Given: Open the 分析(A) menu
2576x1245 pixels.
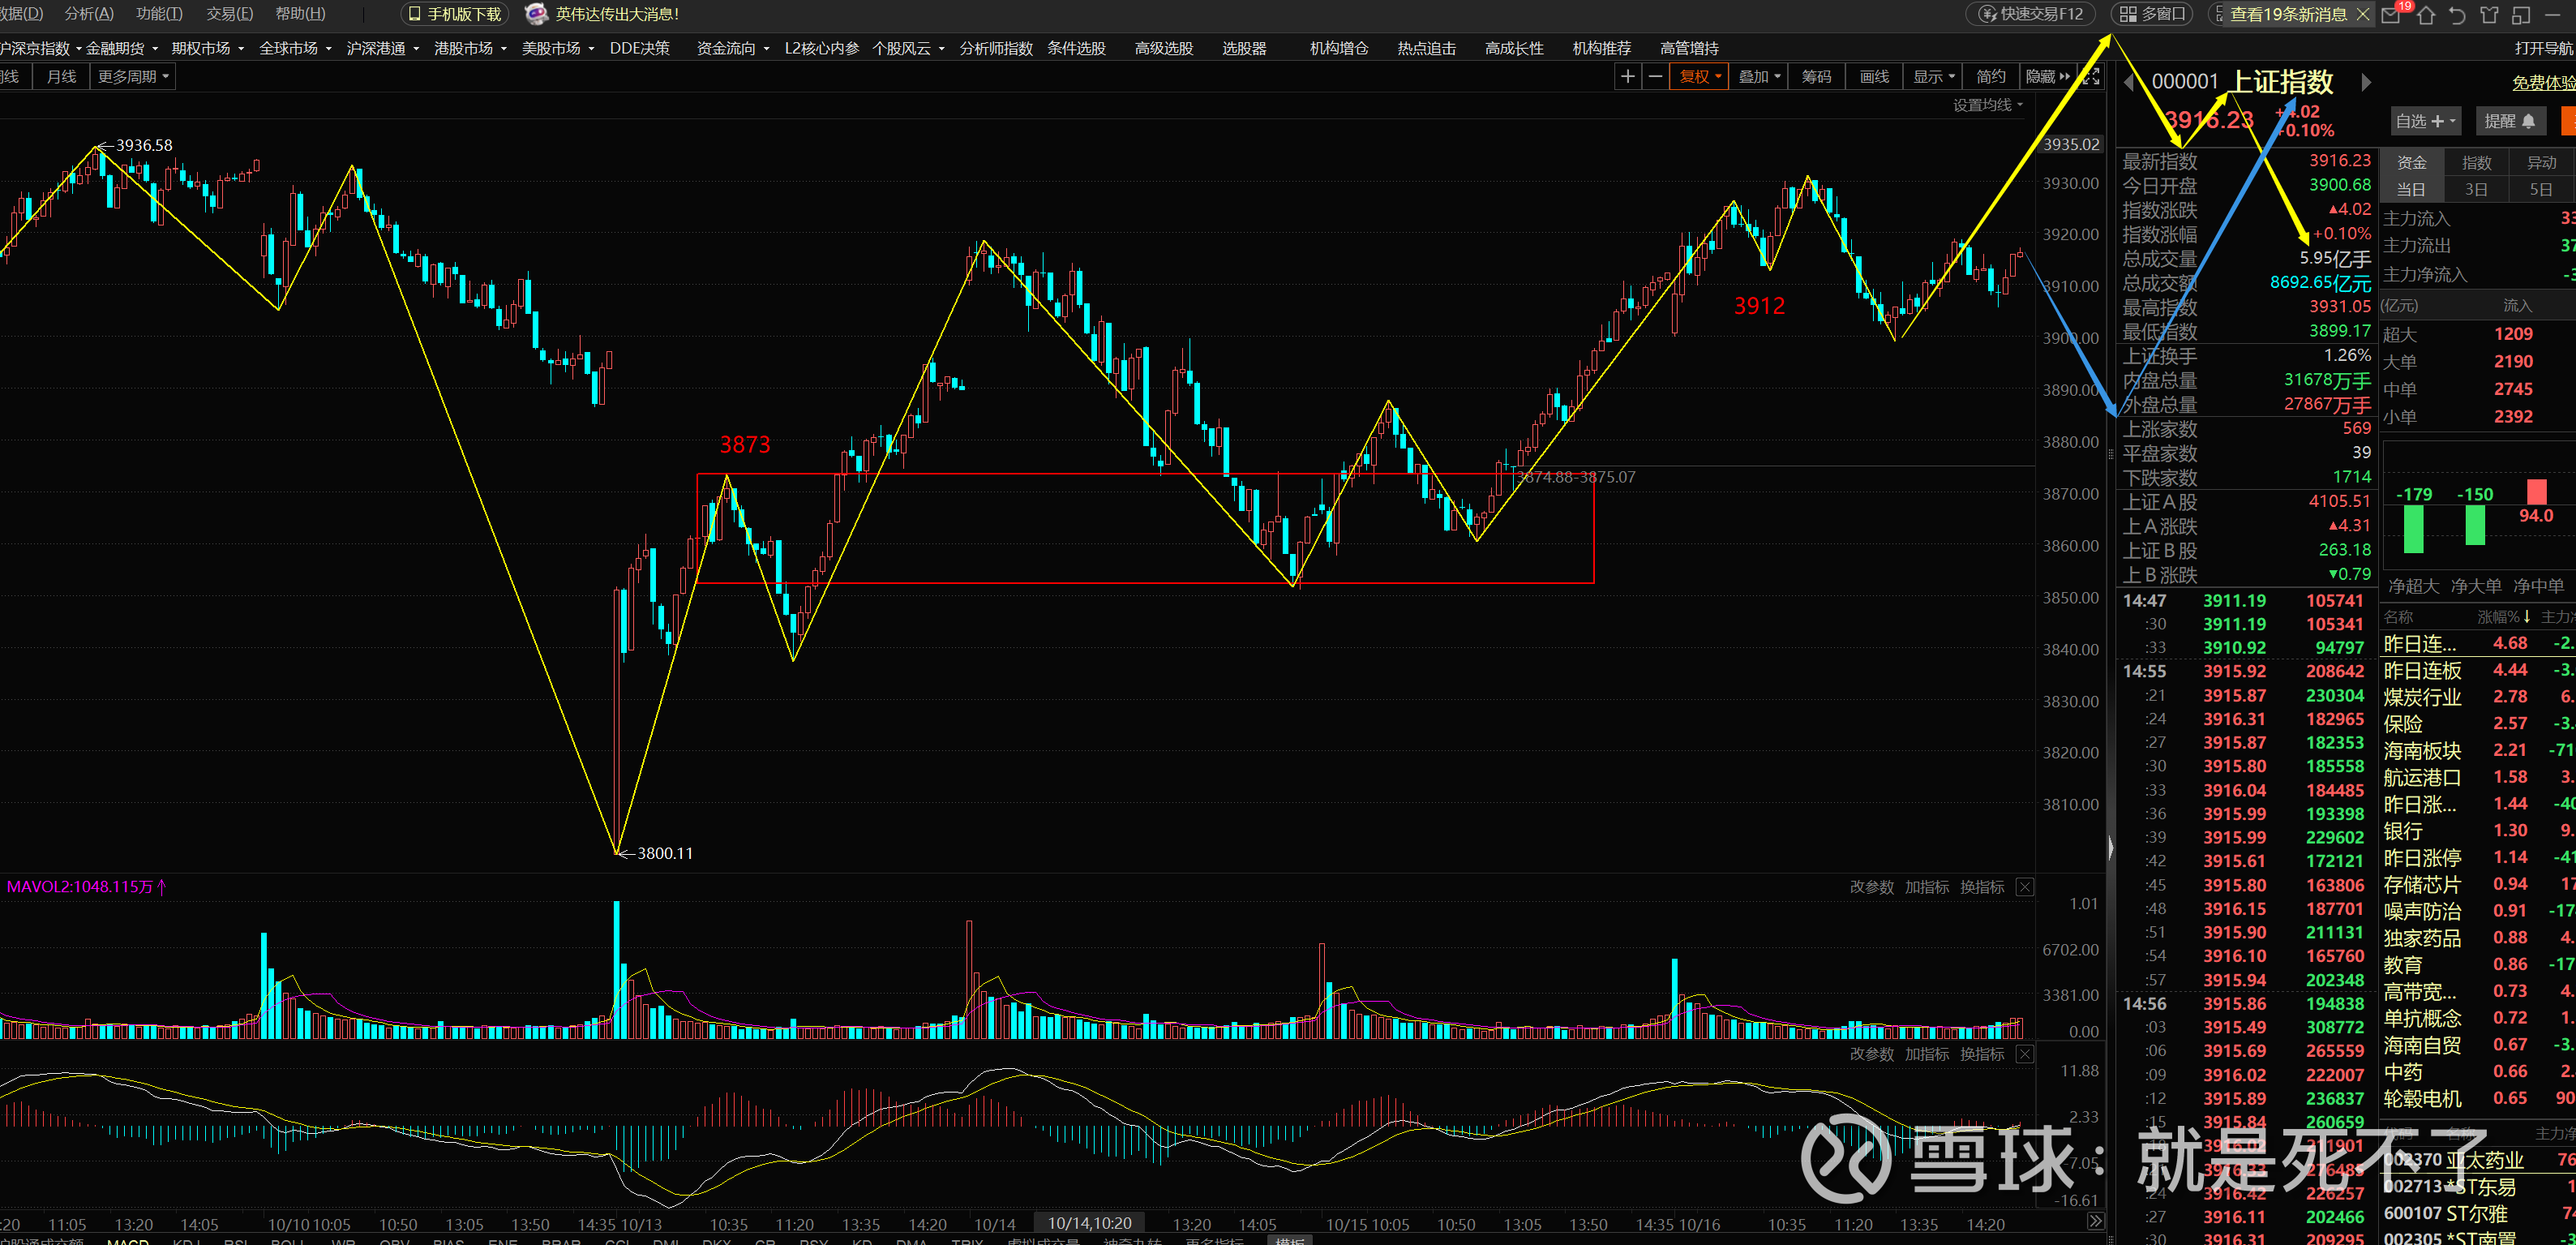Looking at the screenshot, I should (89, 14).
